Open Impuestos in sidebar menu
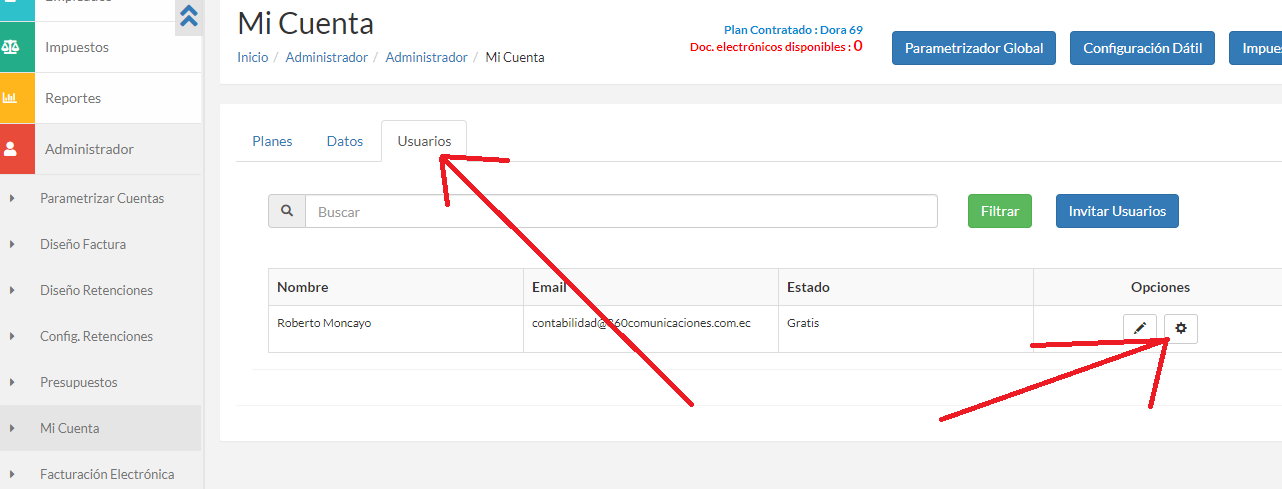This screenshot has height=489, width=1282. pyautogui.click(x=77, y=47)
